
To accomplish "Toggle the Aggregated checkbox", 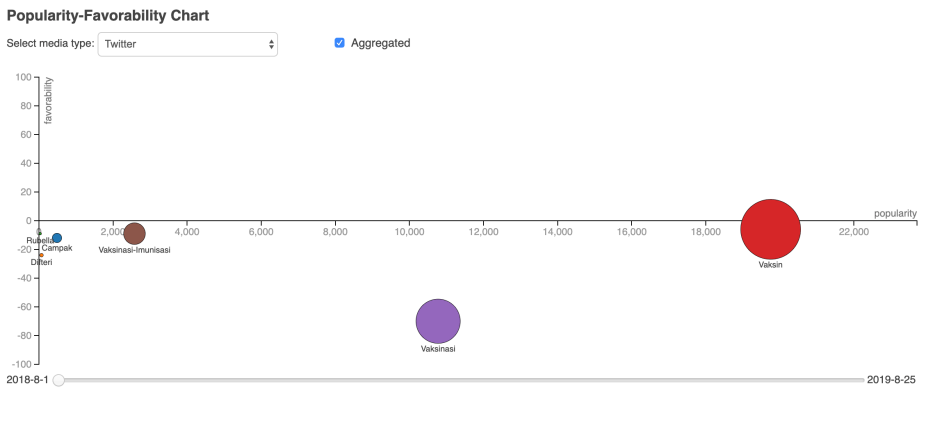I will 340,43.
